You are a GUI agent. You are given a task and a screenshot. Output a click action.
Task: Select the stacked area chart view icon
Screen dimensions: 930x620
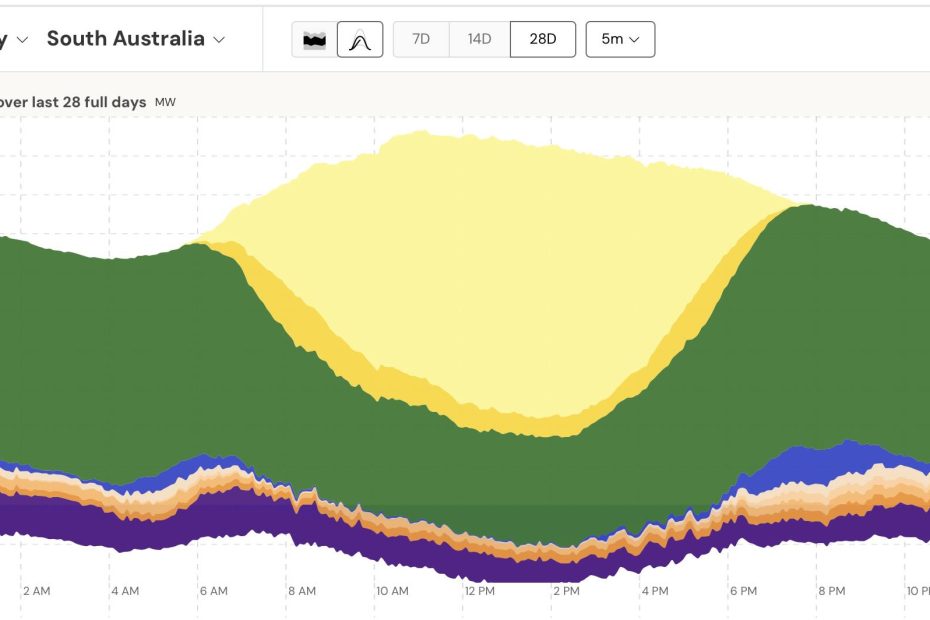tap(314, 38)
